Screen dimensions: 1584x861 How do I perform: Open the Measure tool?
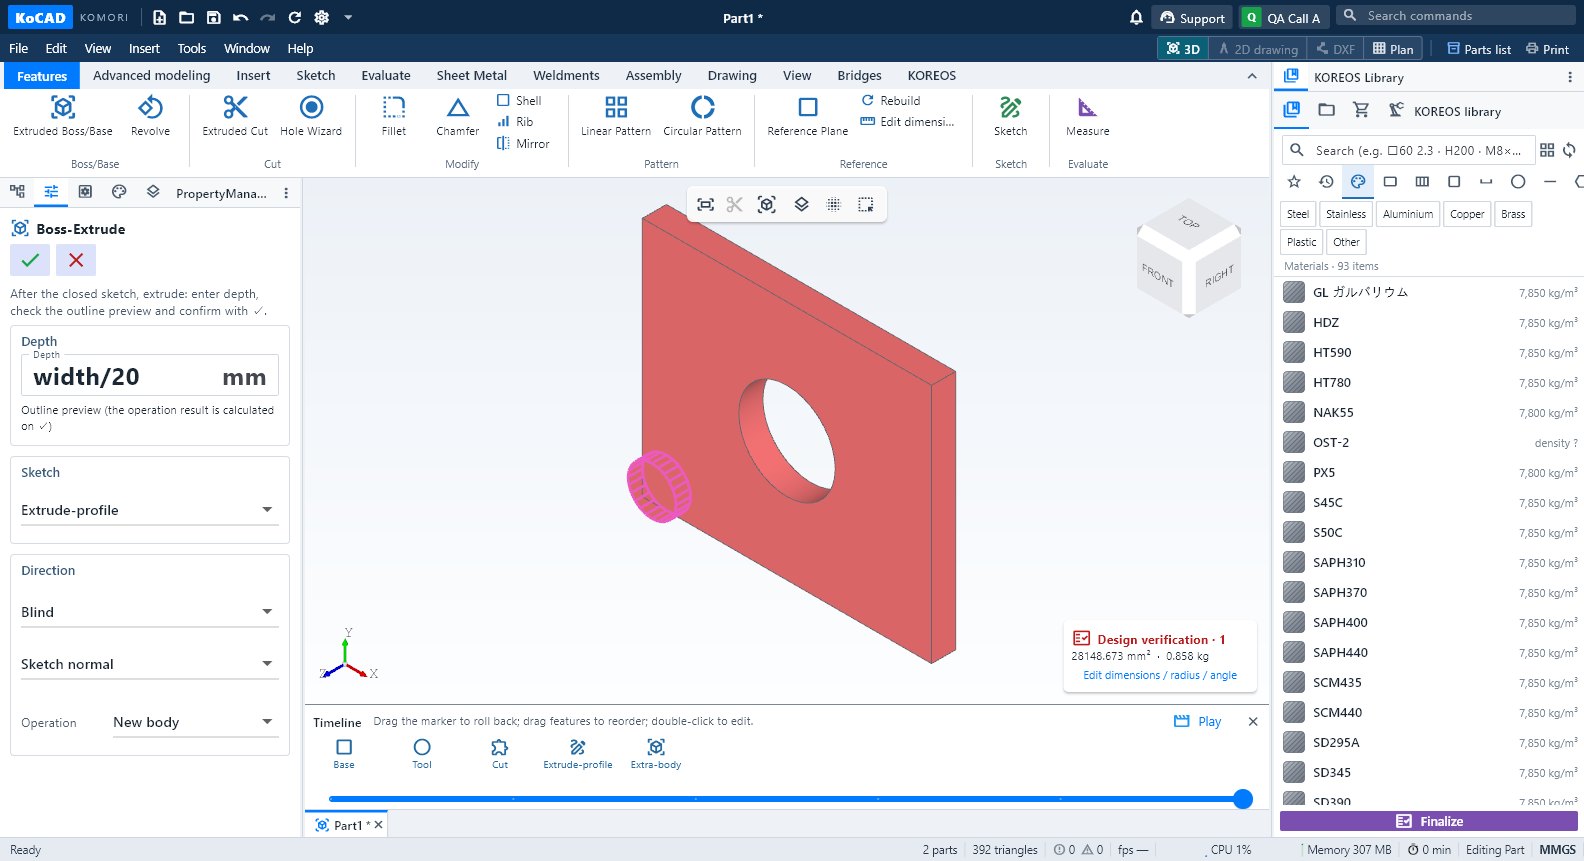pyautogui.click(x=1087, y=116)
